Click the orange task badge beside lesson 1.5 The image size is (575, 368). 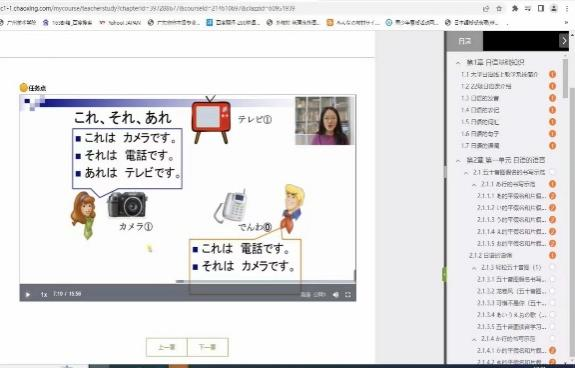[x=552, y=122]
